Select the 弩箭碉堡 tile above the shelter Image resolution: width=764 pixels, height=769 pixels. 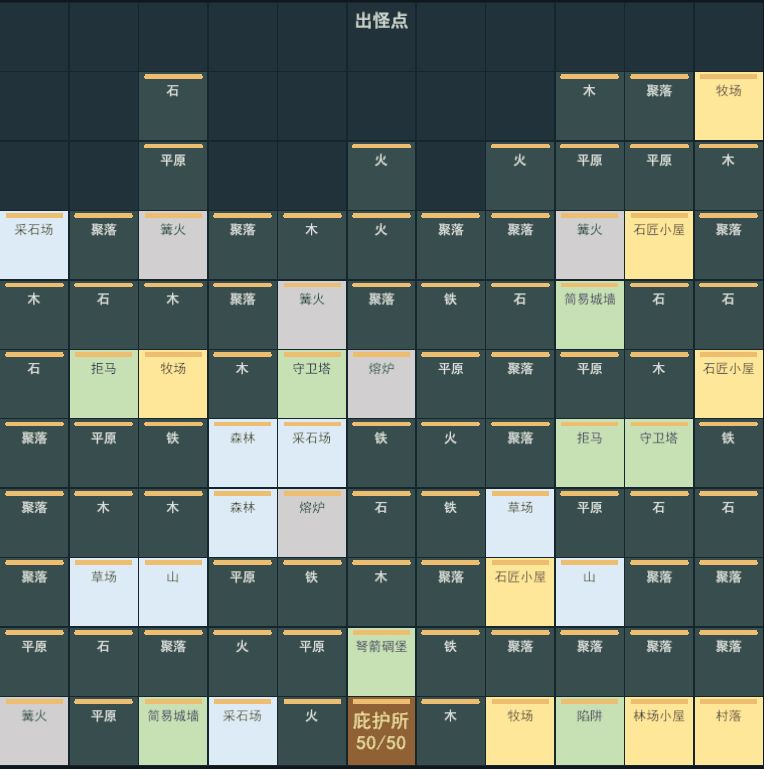pyautogui.click(x=381, y=661)
